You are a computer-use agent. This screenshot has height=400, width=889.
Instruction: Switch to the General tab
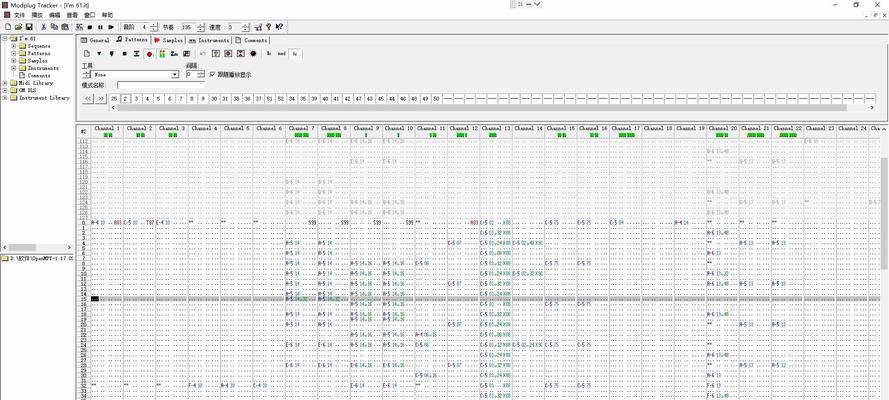95,40
